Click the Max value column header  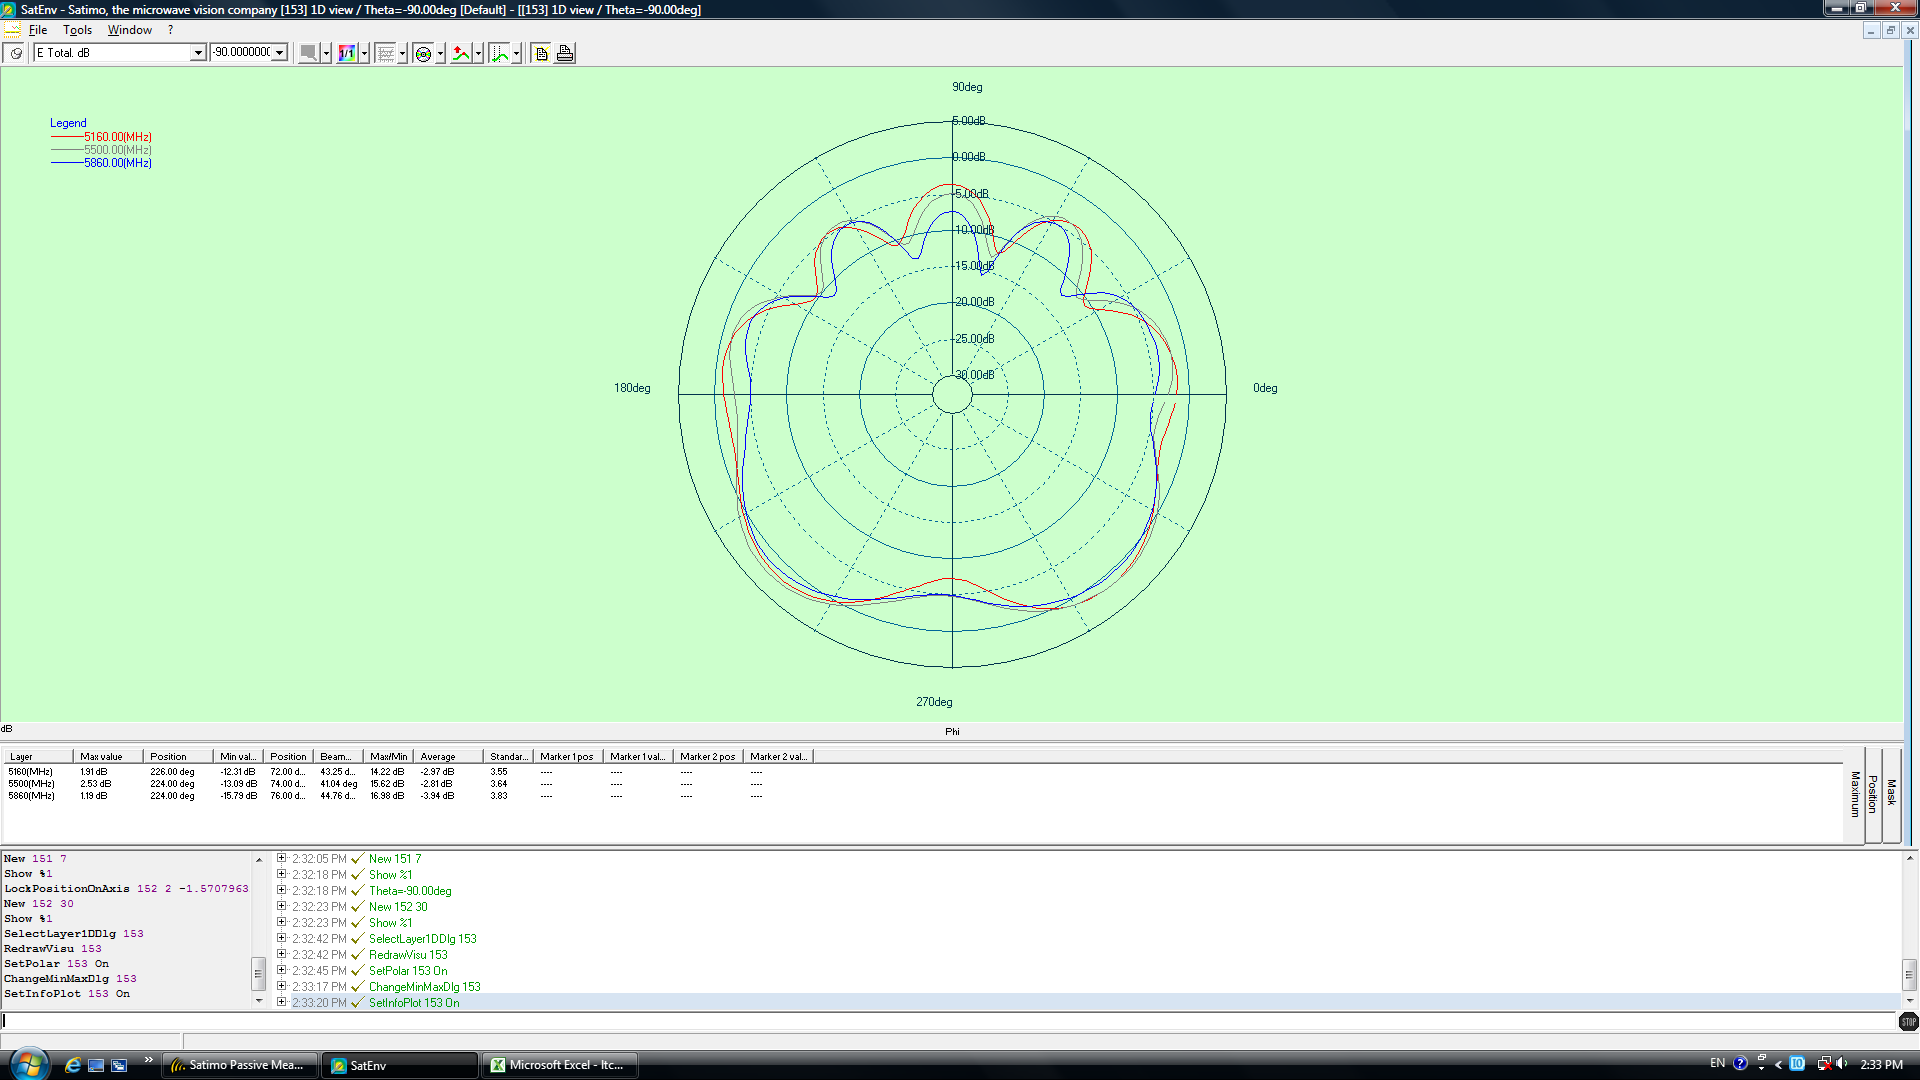tap(106, 756)
